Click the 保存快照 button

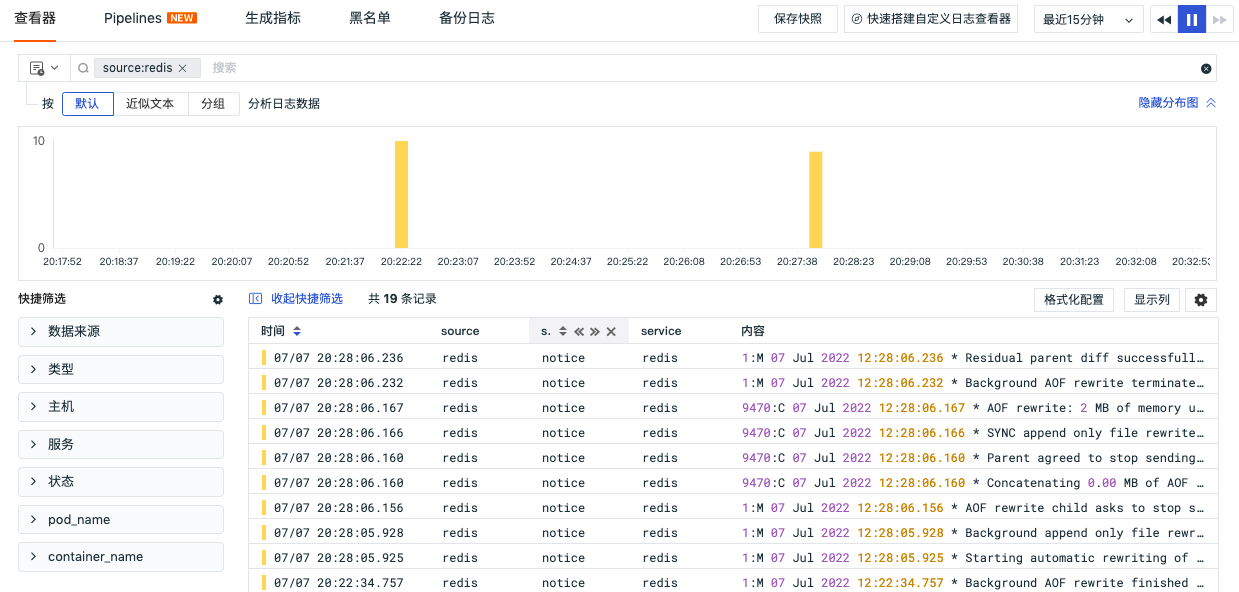(798, 19)
